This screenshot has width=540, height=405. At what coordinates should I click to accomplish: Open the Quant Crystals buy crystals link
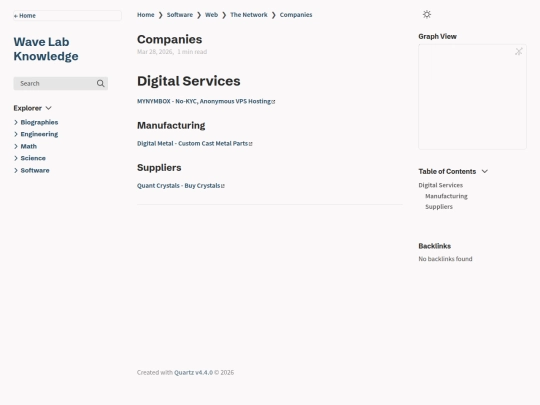pyautogui.click(x=178, y=186)
